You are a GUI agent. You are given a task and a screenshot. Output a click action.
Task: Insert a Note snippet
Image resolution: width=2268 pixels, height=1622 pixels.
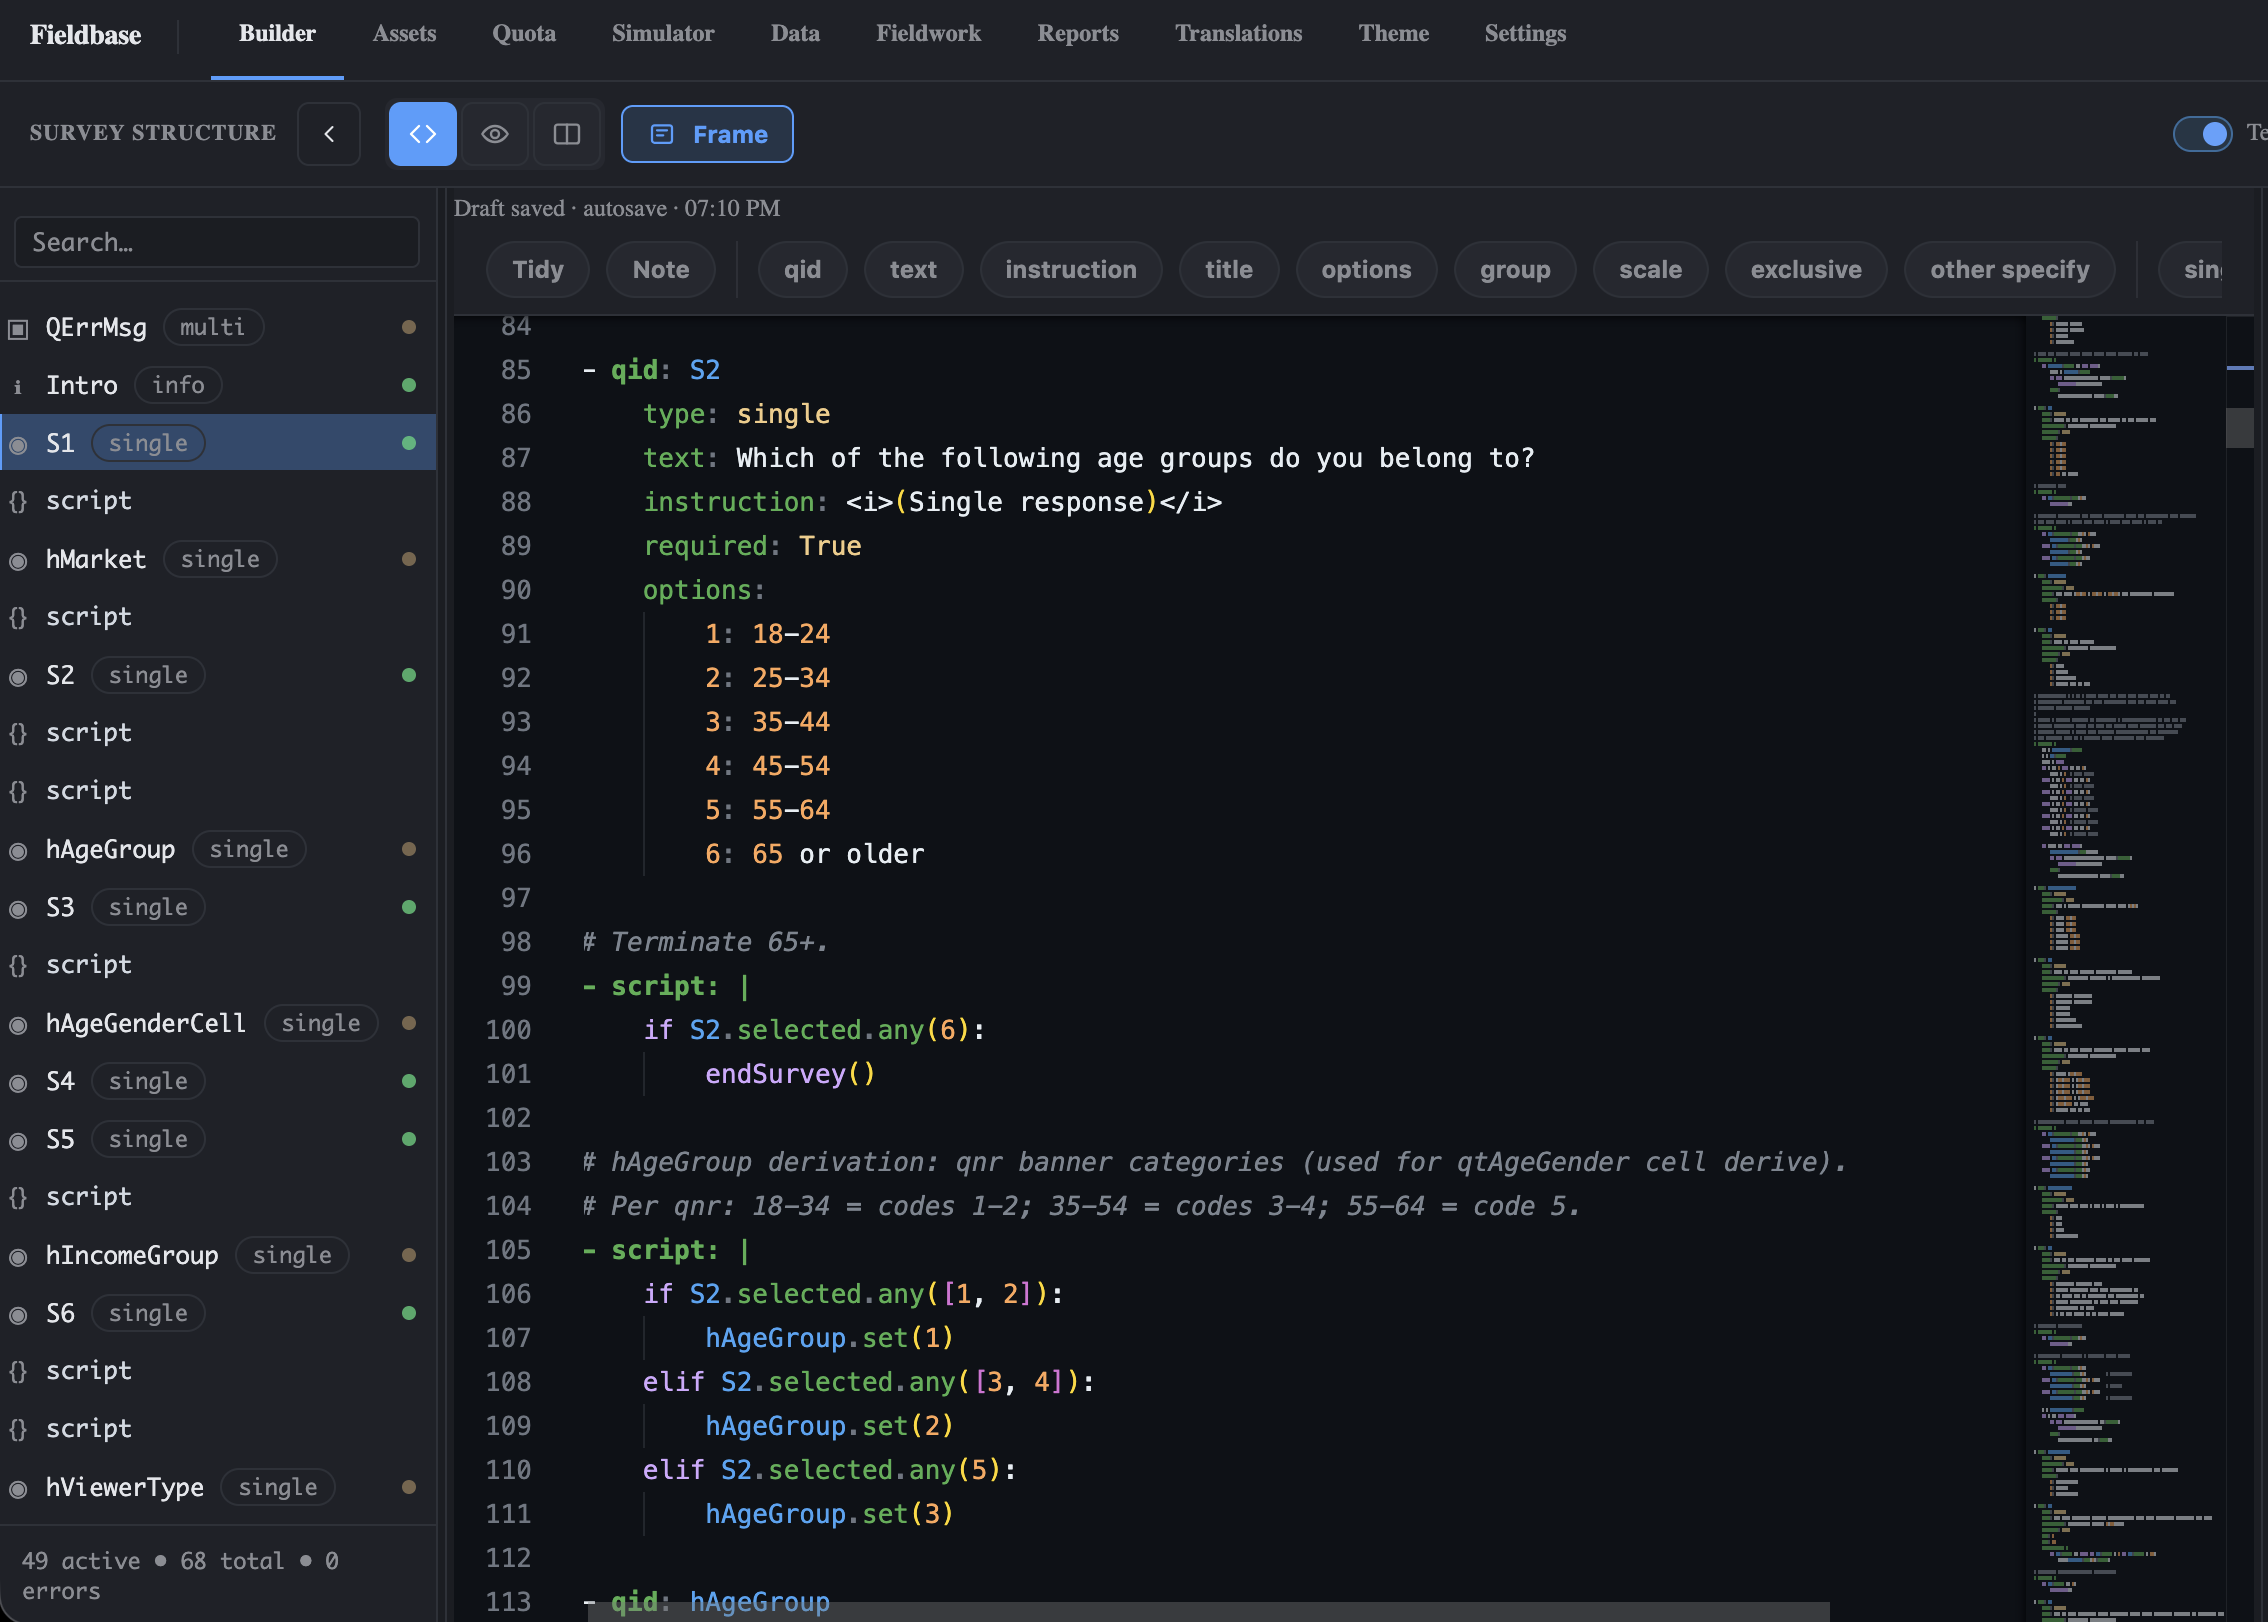[661, 270]
